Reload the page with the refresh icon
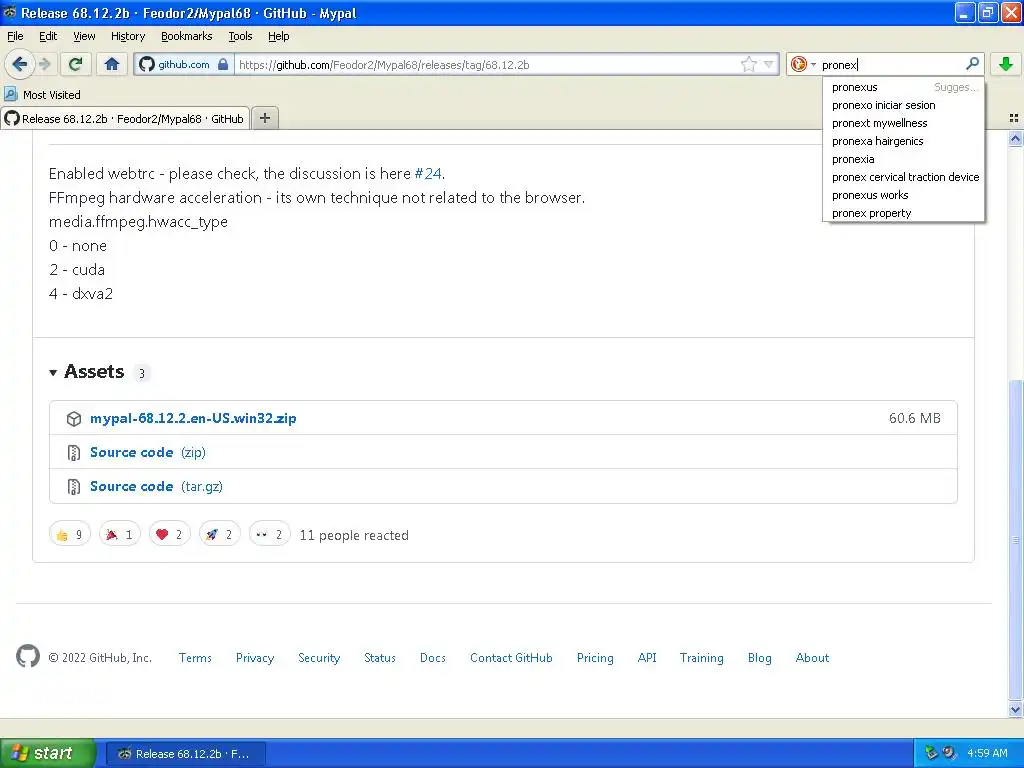The width and height of the screenshot is (1024, 768). (75, 64)
